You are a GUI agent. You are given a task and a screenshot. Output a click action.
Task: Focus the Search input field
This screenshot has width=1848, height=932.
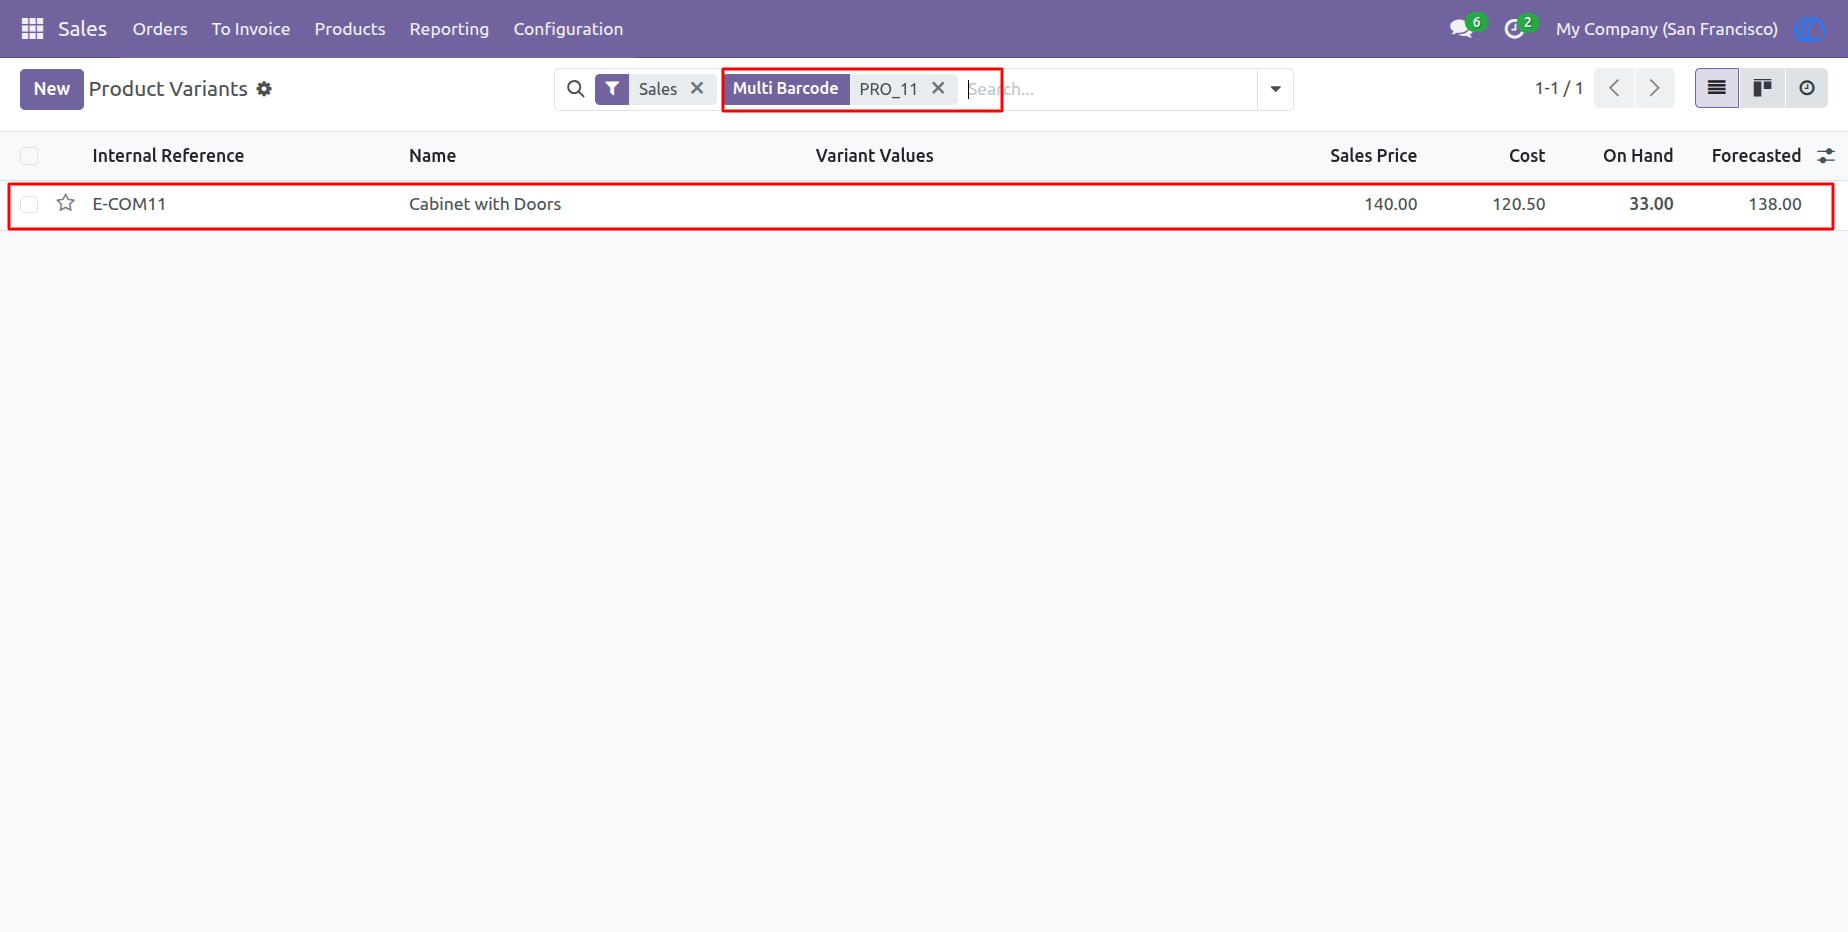(1108, 89)
